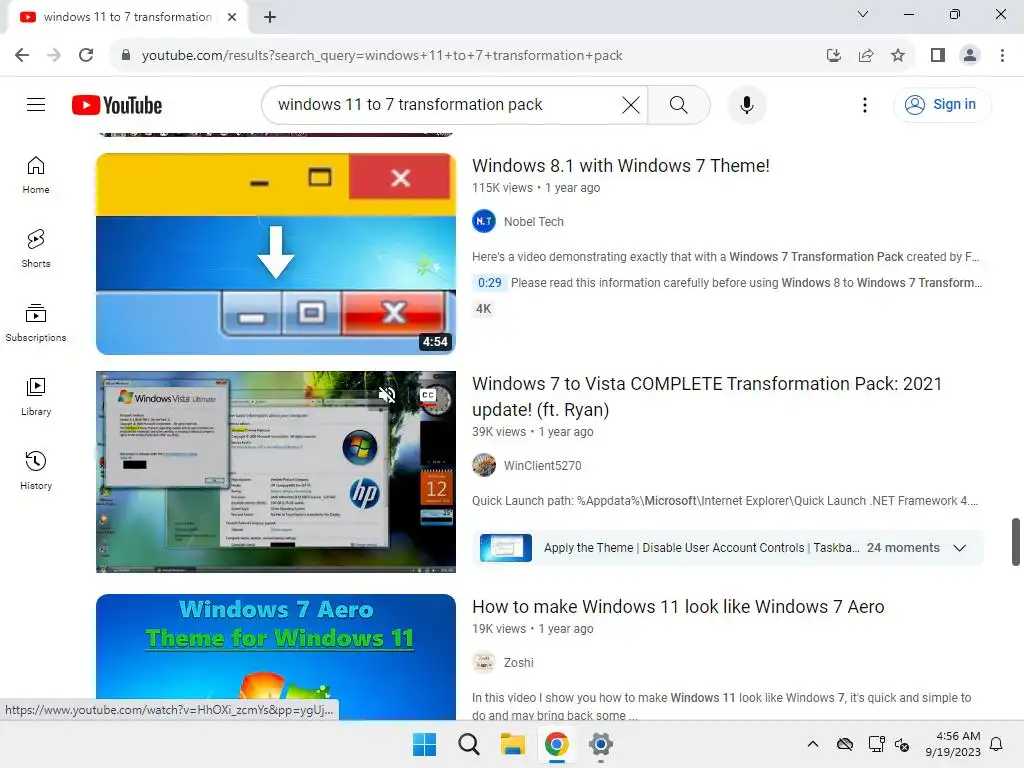The width and height of the screenshot is (1024, 768).
Task: Open Windows 8.1 with Windows 7 Theme video
Action: point(620,166)
